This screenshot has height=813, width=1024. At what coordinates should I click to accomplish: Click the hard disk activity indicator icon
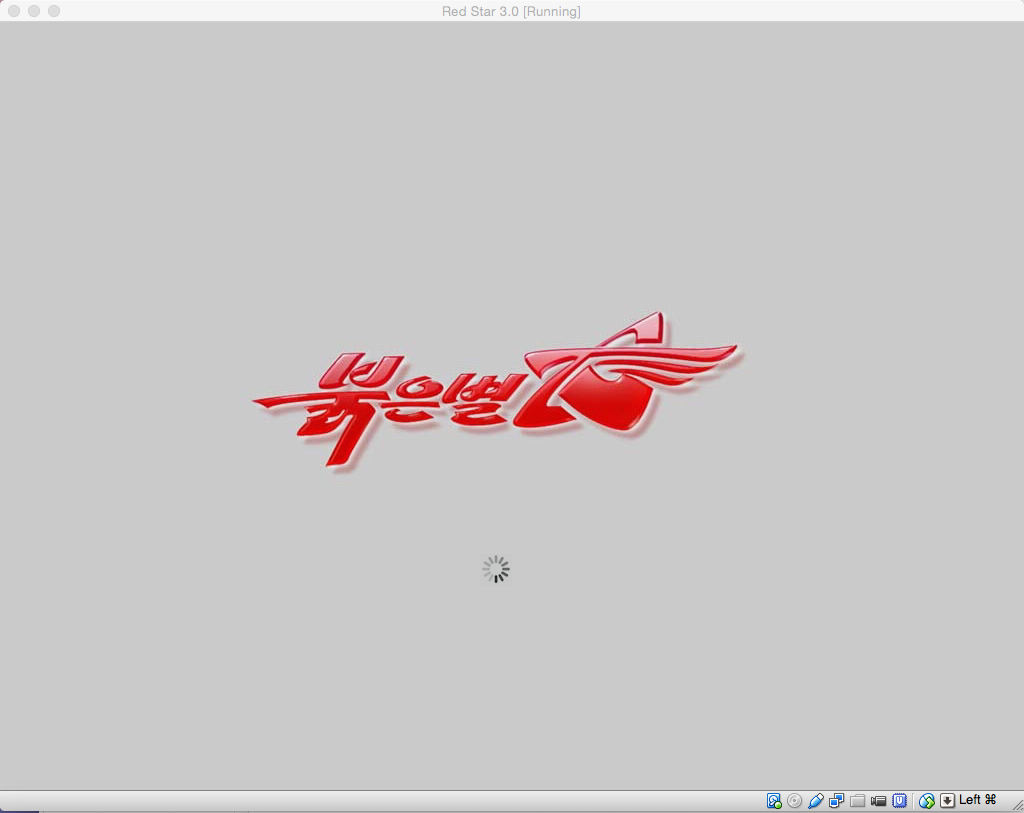pos(774,800)
